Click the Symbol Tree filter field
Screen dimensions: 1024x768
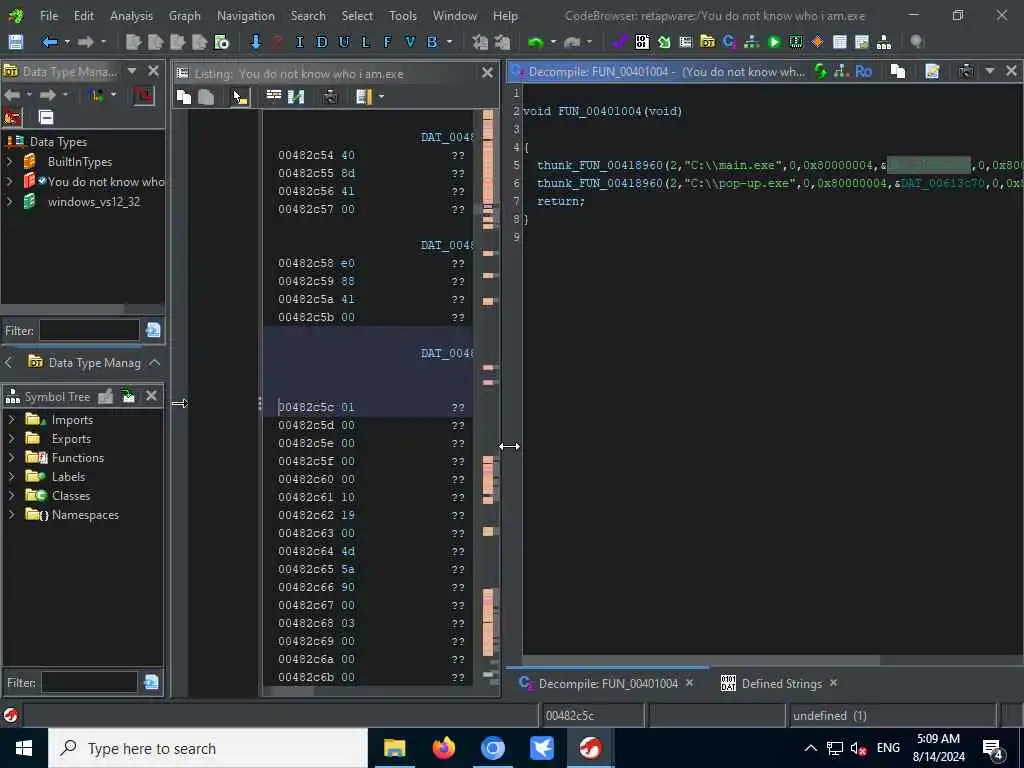[90, 682]
